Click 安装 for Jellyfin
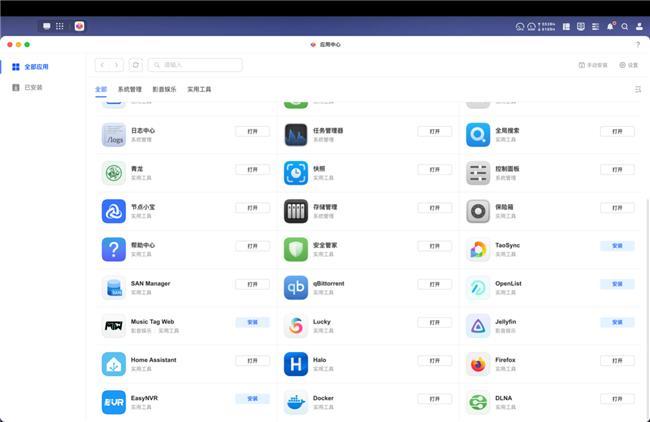The image size is (650, 422). 617,322
